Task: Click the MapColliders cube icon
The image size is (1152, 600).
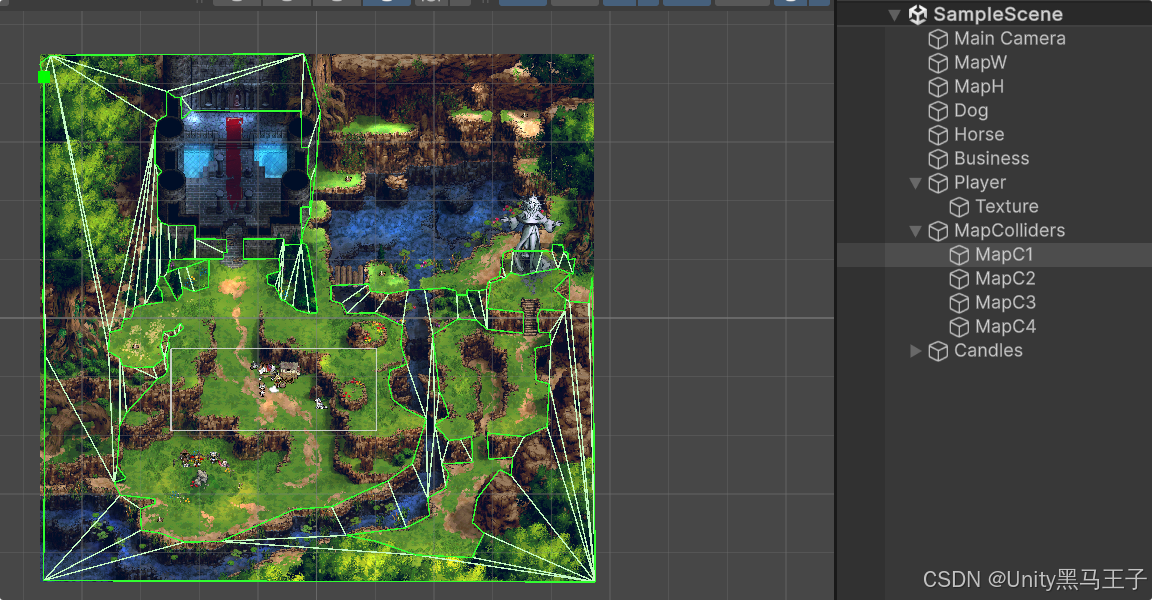Action: coord(938,231)
